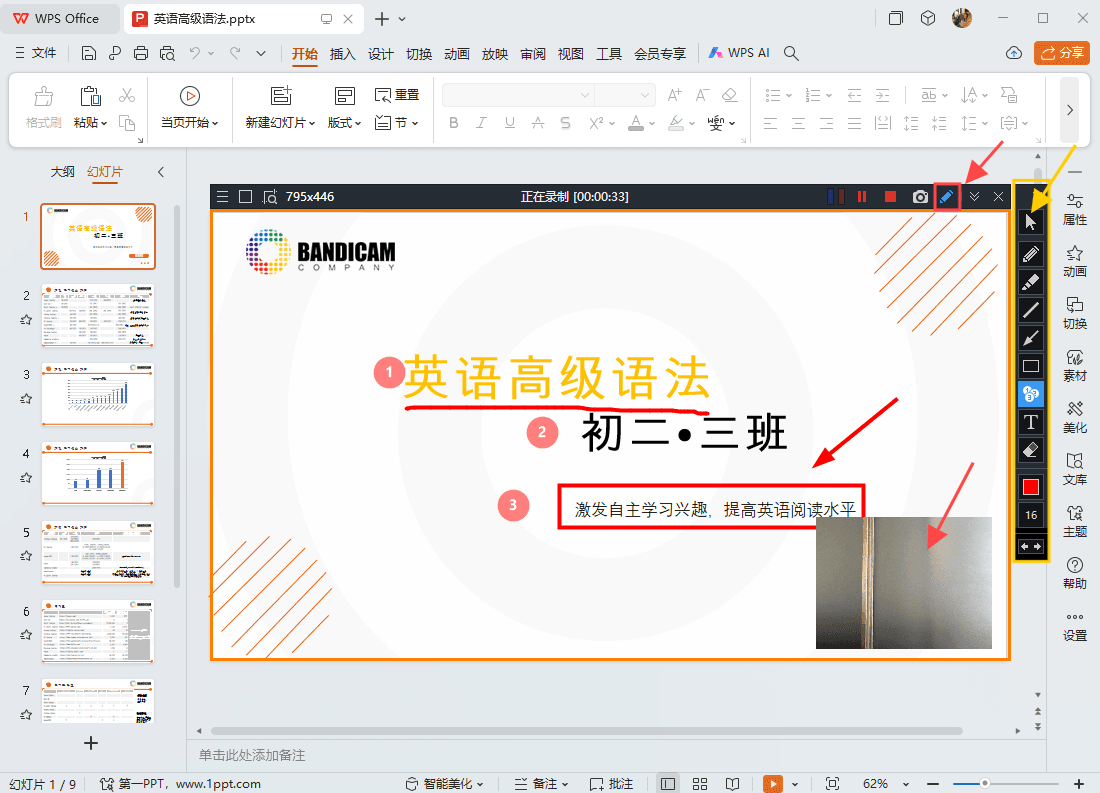Click the orange 分享 share button

pyautogui.click(x=1062, y=52)
